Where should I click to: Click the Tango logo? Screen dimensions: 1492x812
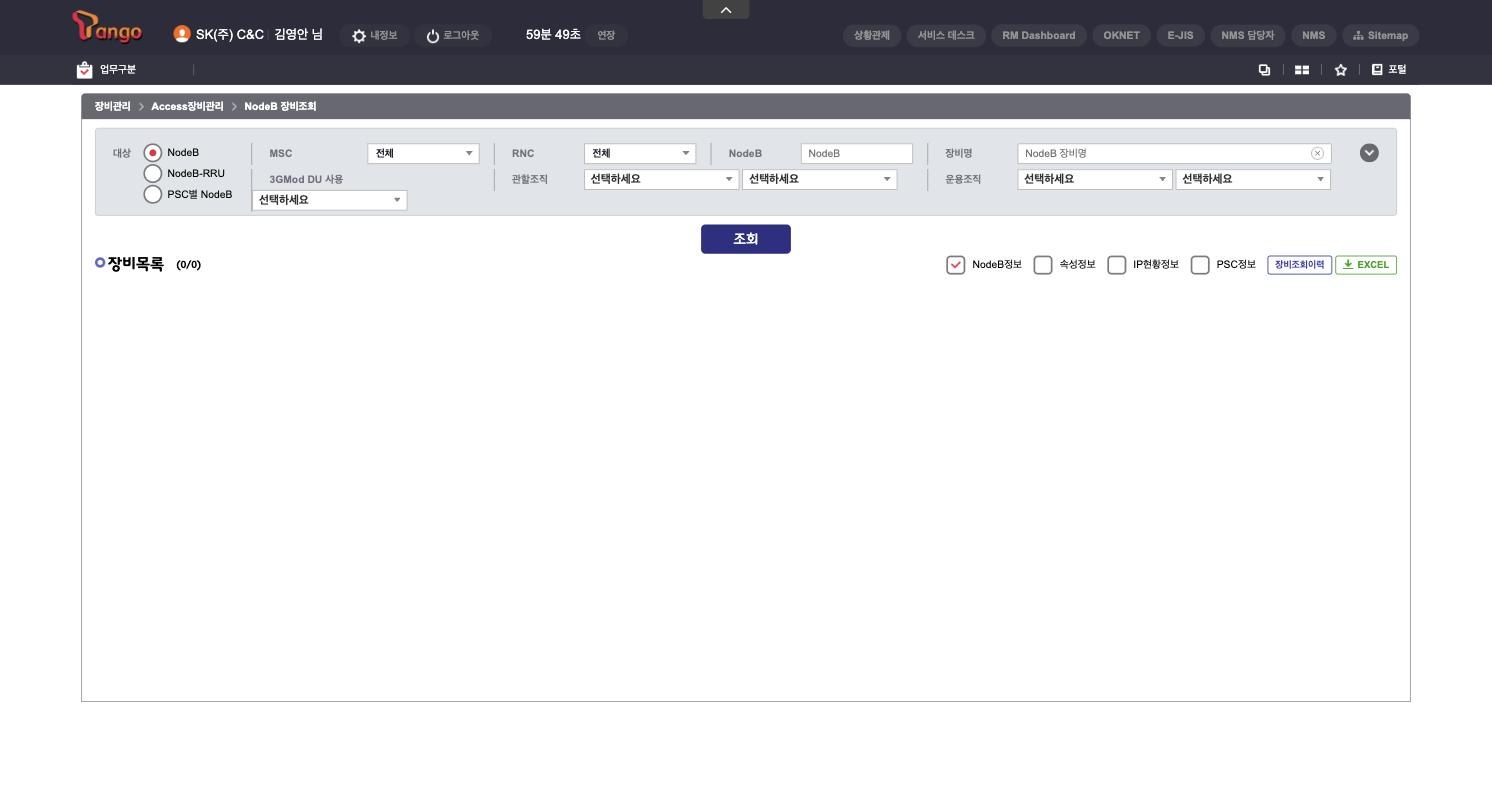(107, 28)
